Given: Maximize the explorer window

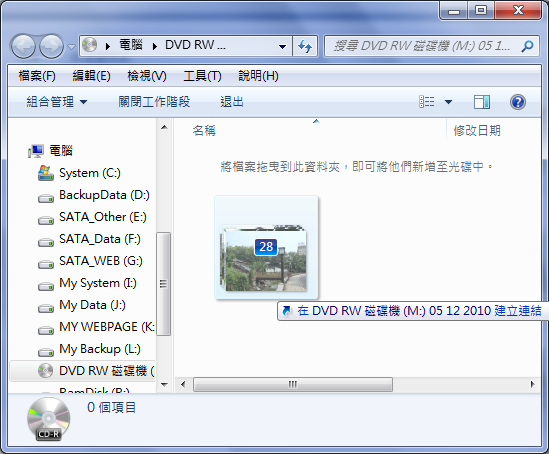Looking at the screenshot, I should [481, 11].
